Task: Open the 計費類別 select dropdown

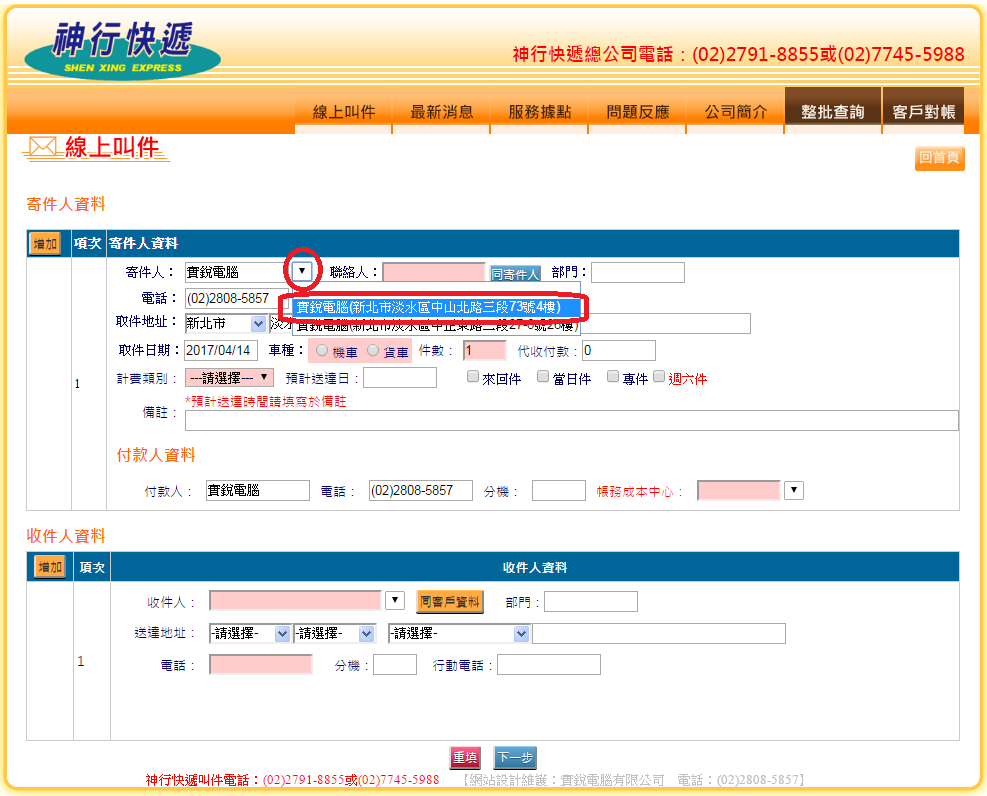Action: point(229,378)
